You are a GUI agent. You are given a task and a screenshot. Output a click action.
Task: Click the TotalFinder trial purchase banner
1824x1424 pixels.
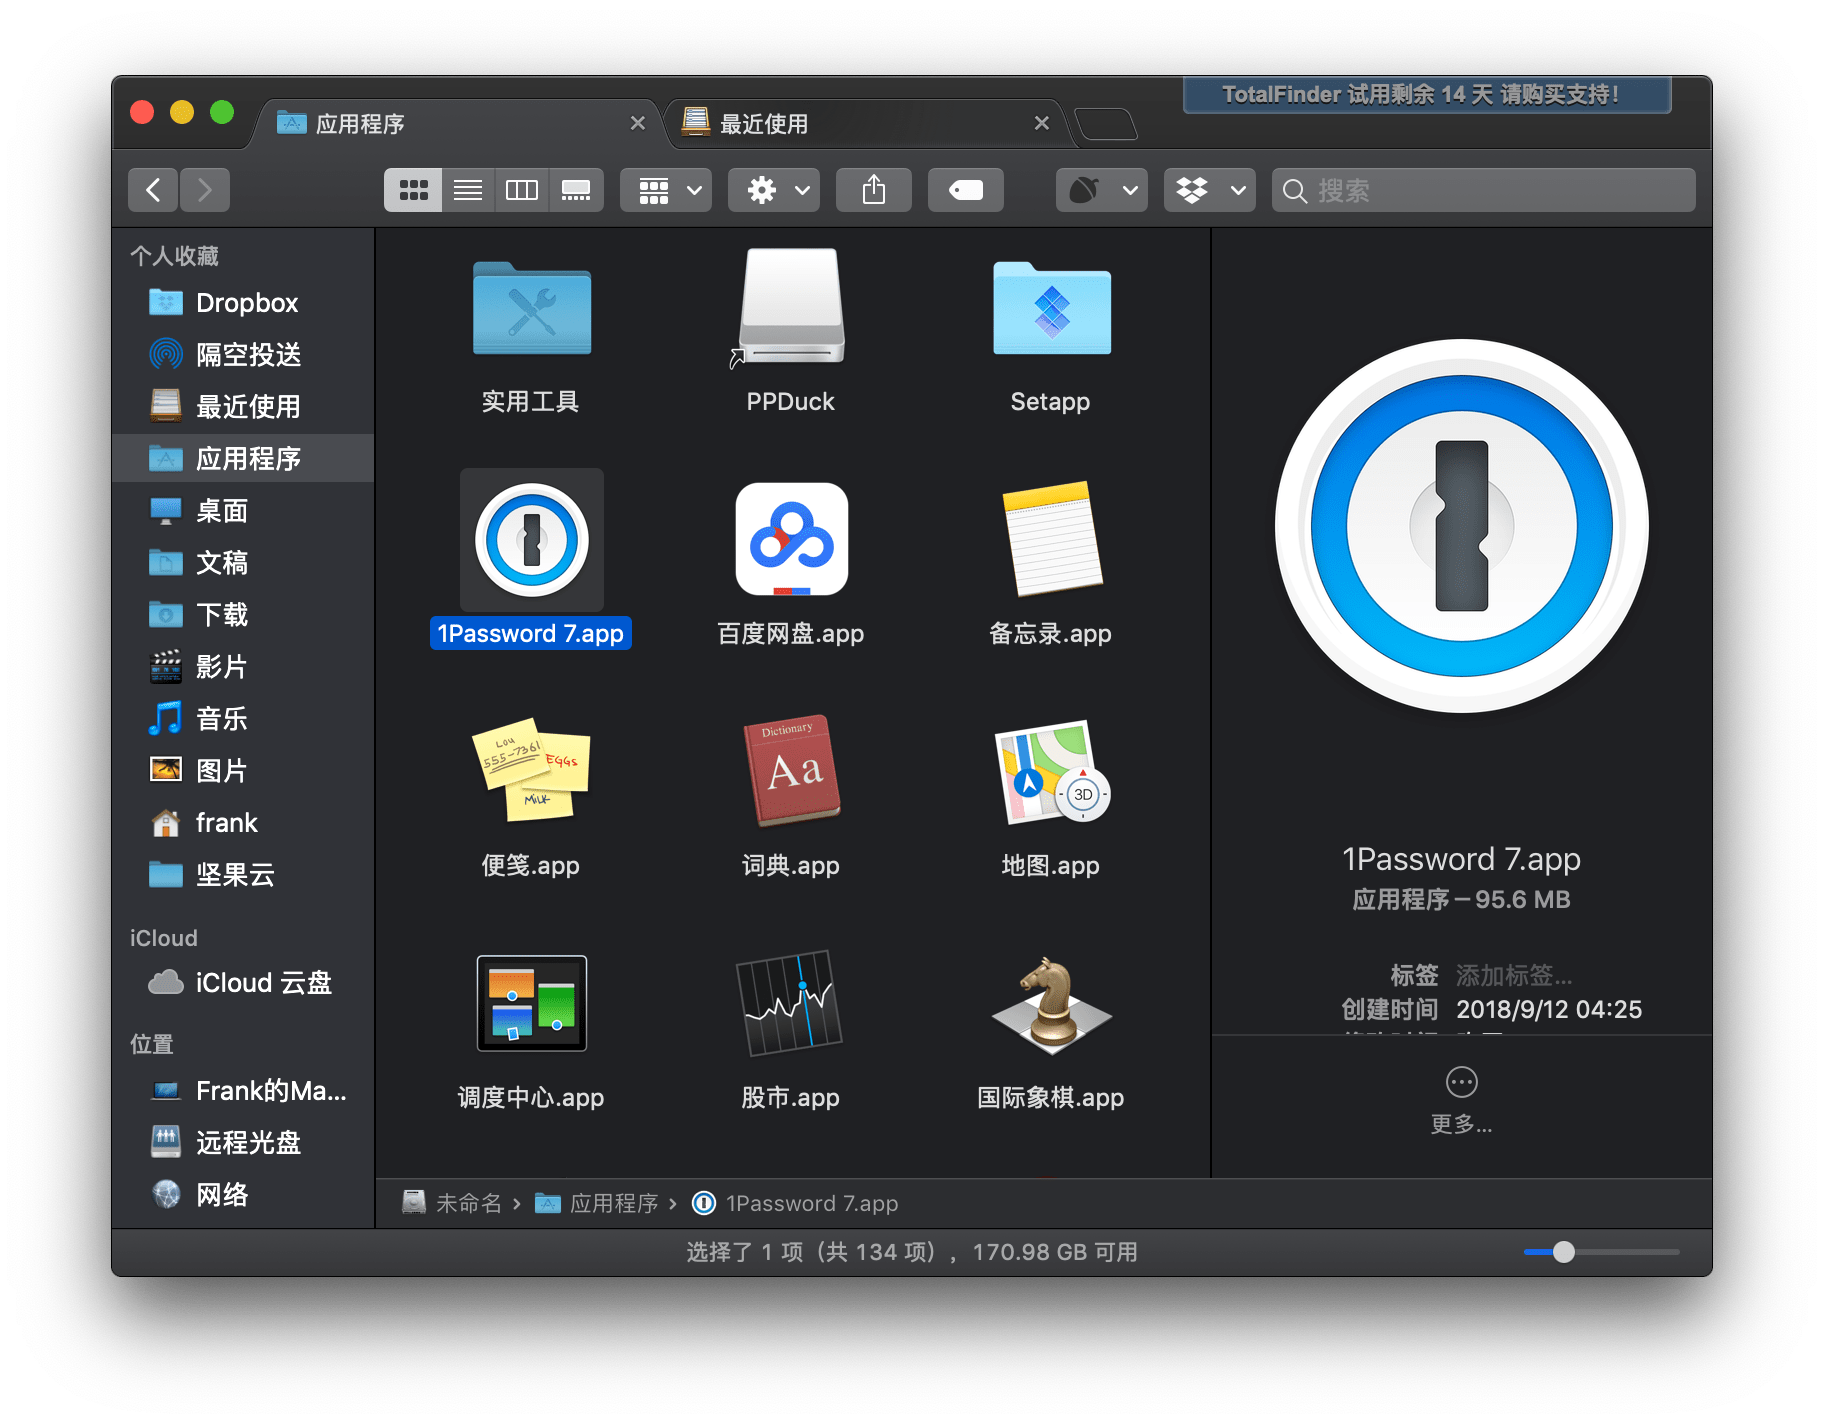coord(1427,95)
